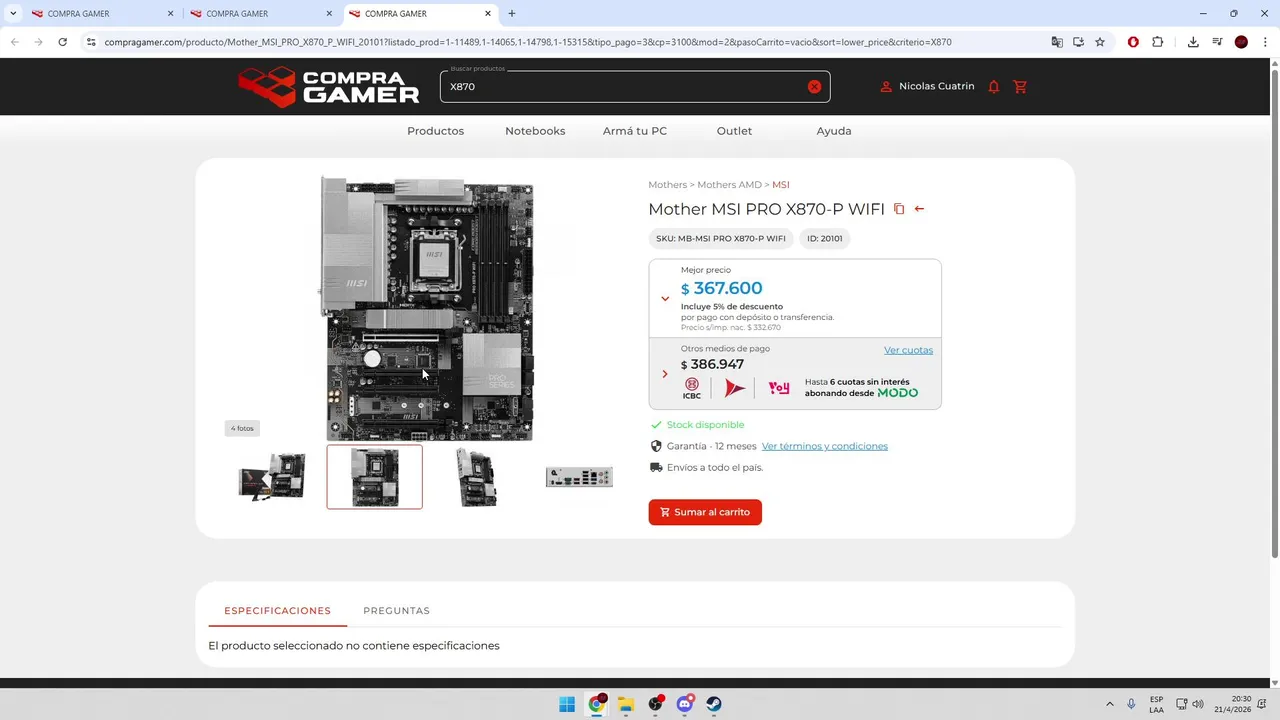Open the Outlet section
The width and height of the screenshot is (1280, 720).
click(734, 131)
